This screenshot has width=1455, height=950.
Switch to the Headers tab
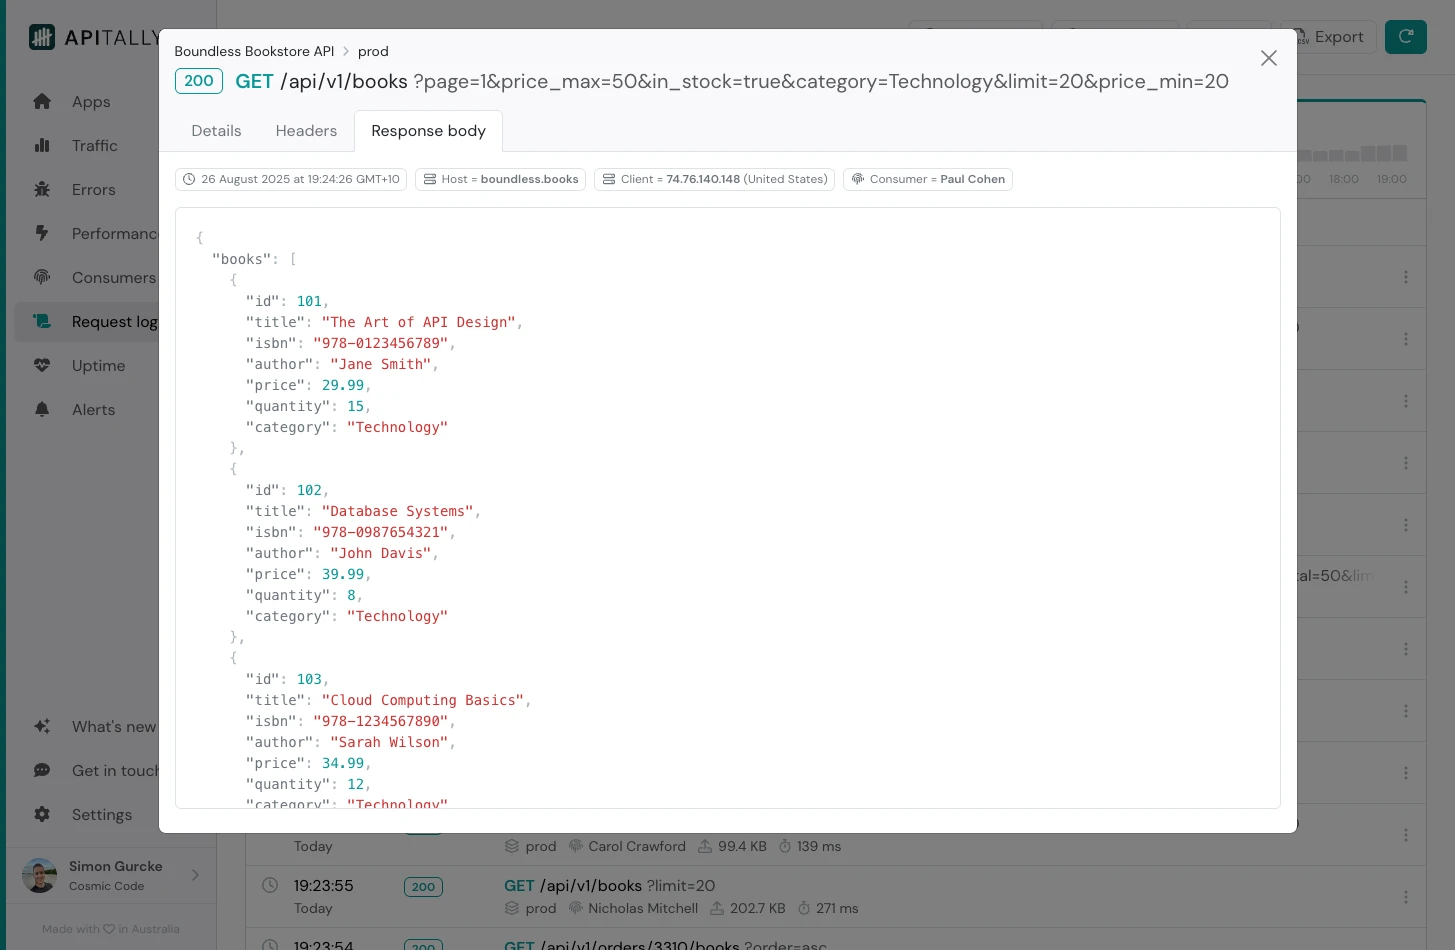(306, 131)
